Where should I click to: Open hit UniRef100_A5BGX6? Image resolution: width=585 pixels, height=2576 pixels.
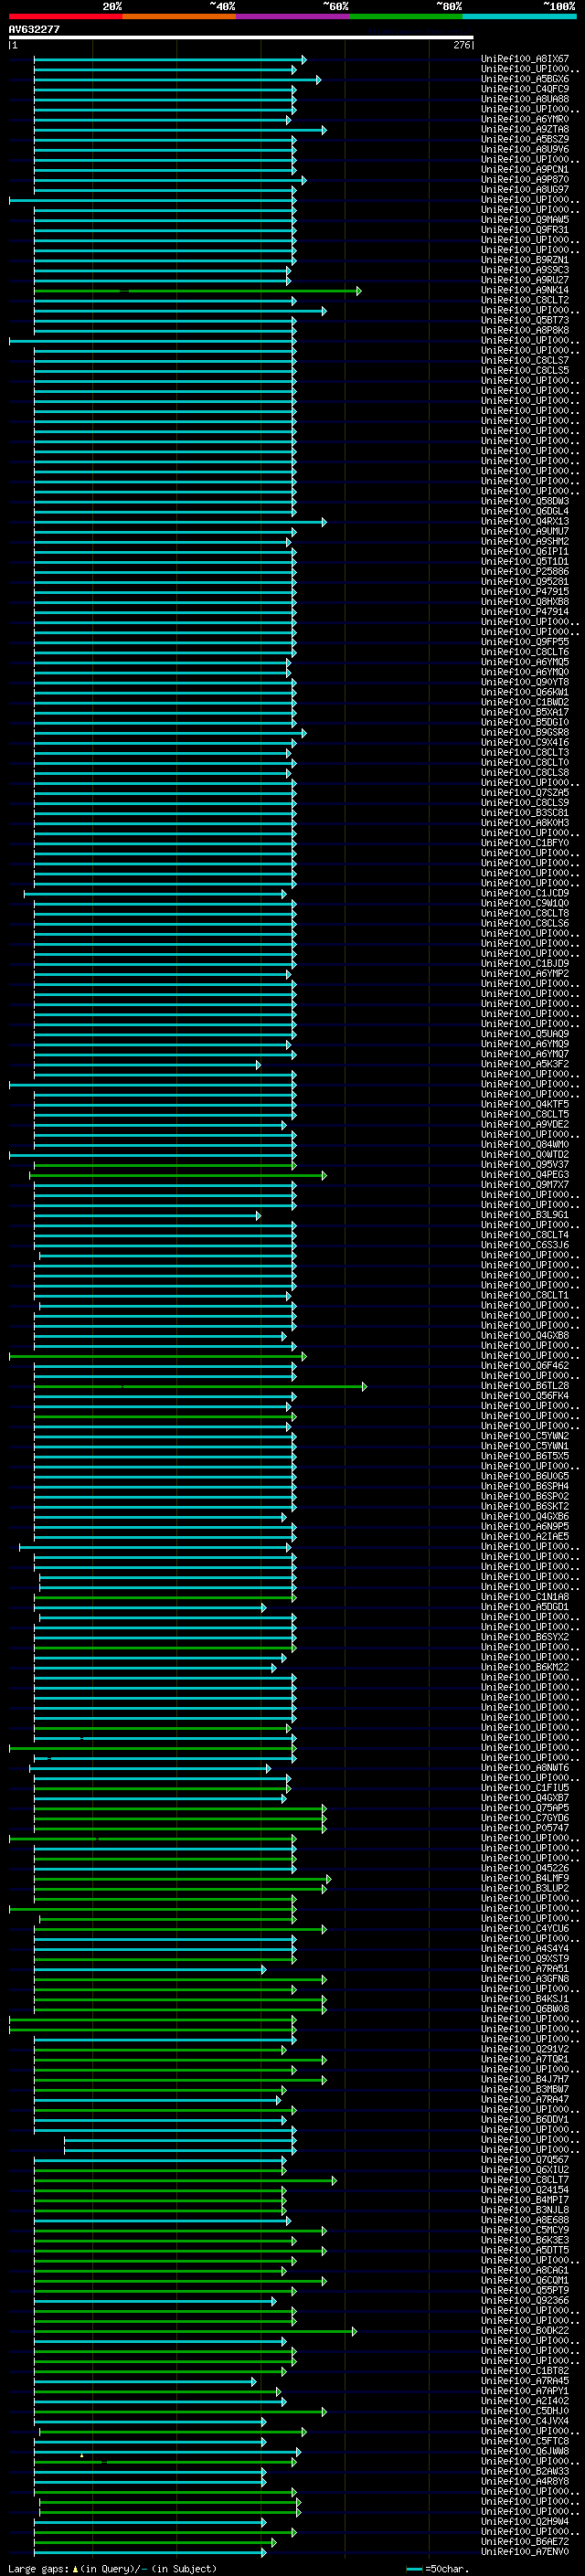tap(525, 79)
